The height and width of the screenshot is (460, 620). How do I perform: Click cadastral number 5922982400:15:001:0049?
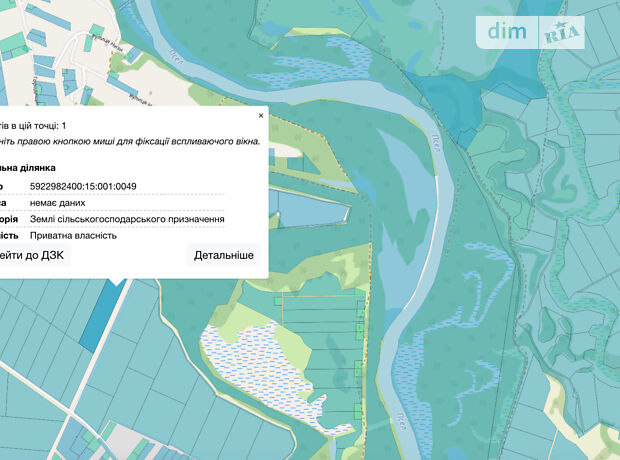click(x=83, y=186)
